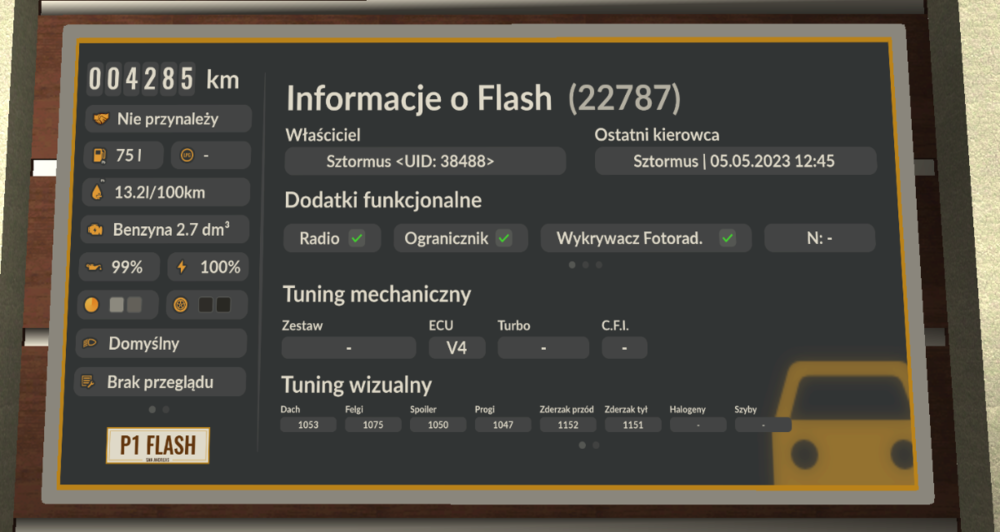Click the 004285 km odometer
The image size is (1000, 532).
(x=164, y=79)
